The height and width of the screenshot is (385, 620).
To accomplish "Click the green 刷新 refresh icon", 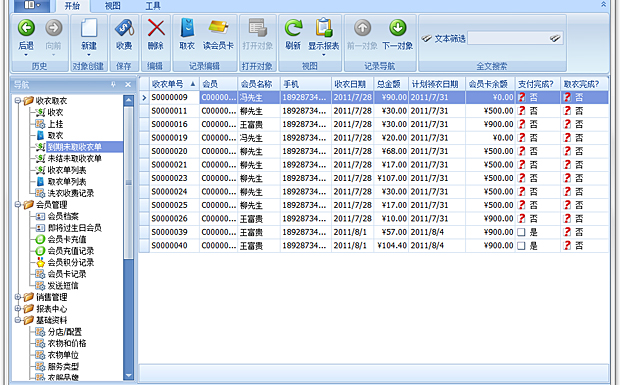I will [293, 28].
